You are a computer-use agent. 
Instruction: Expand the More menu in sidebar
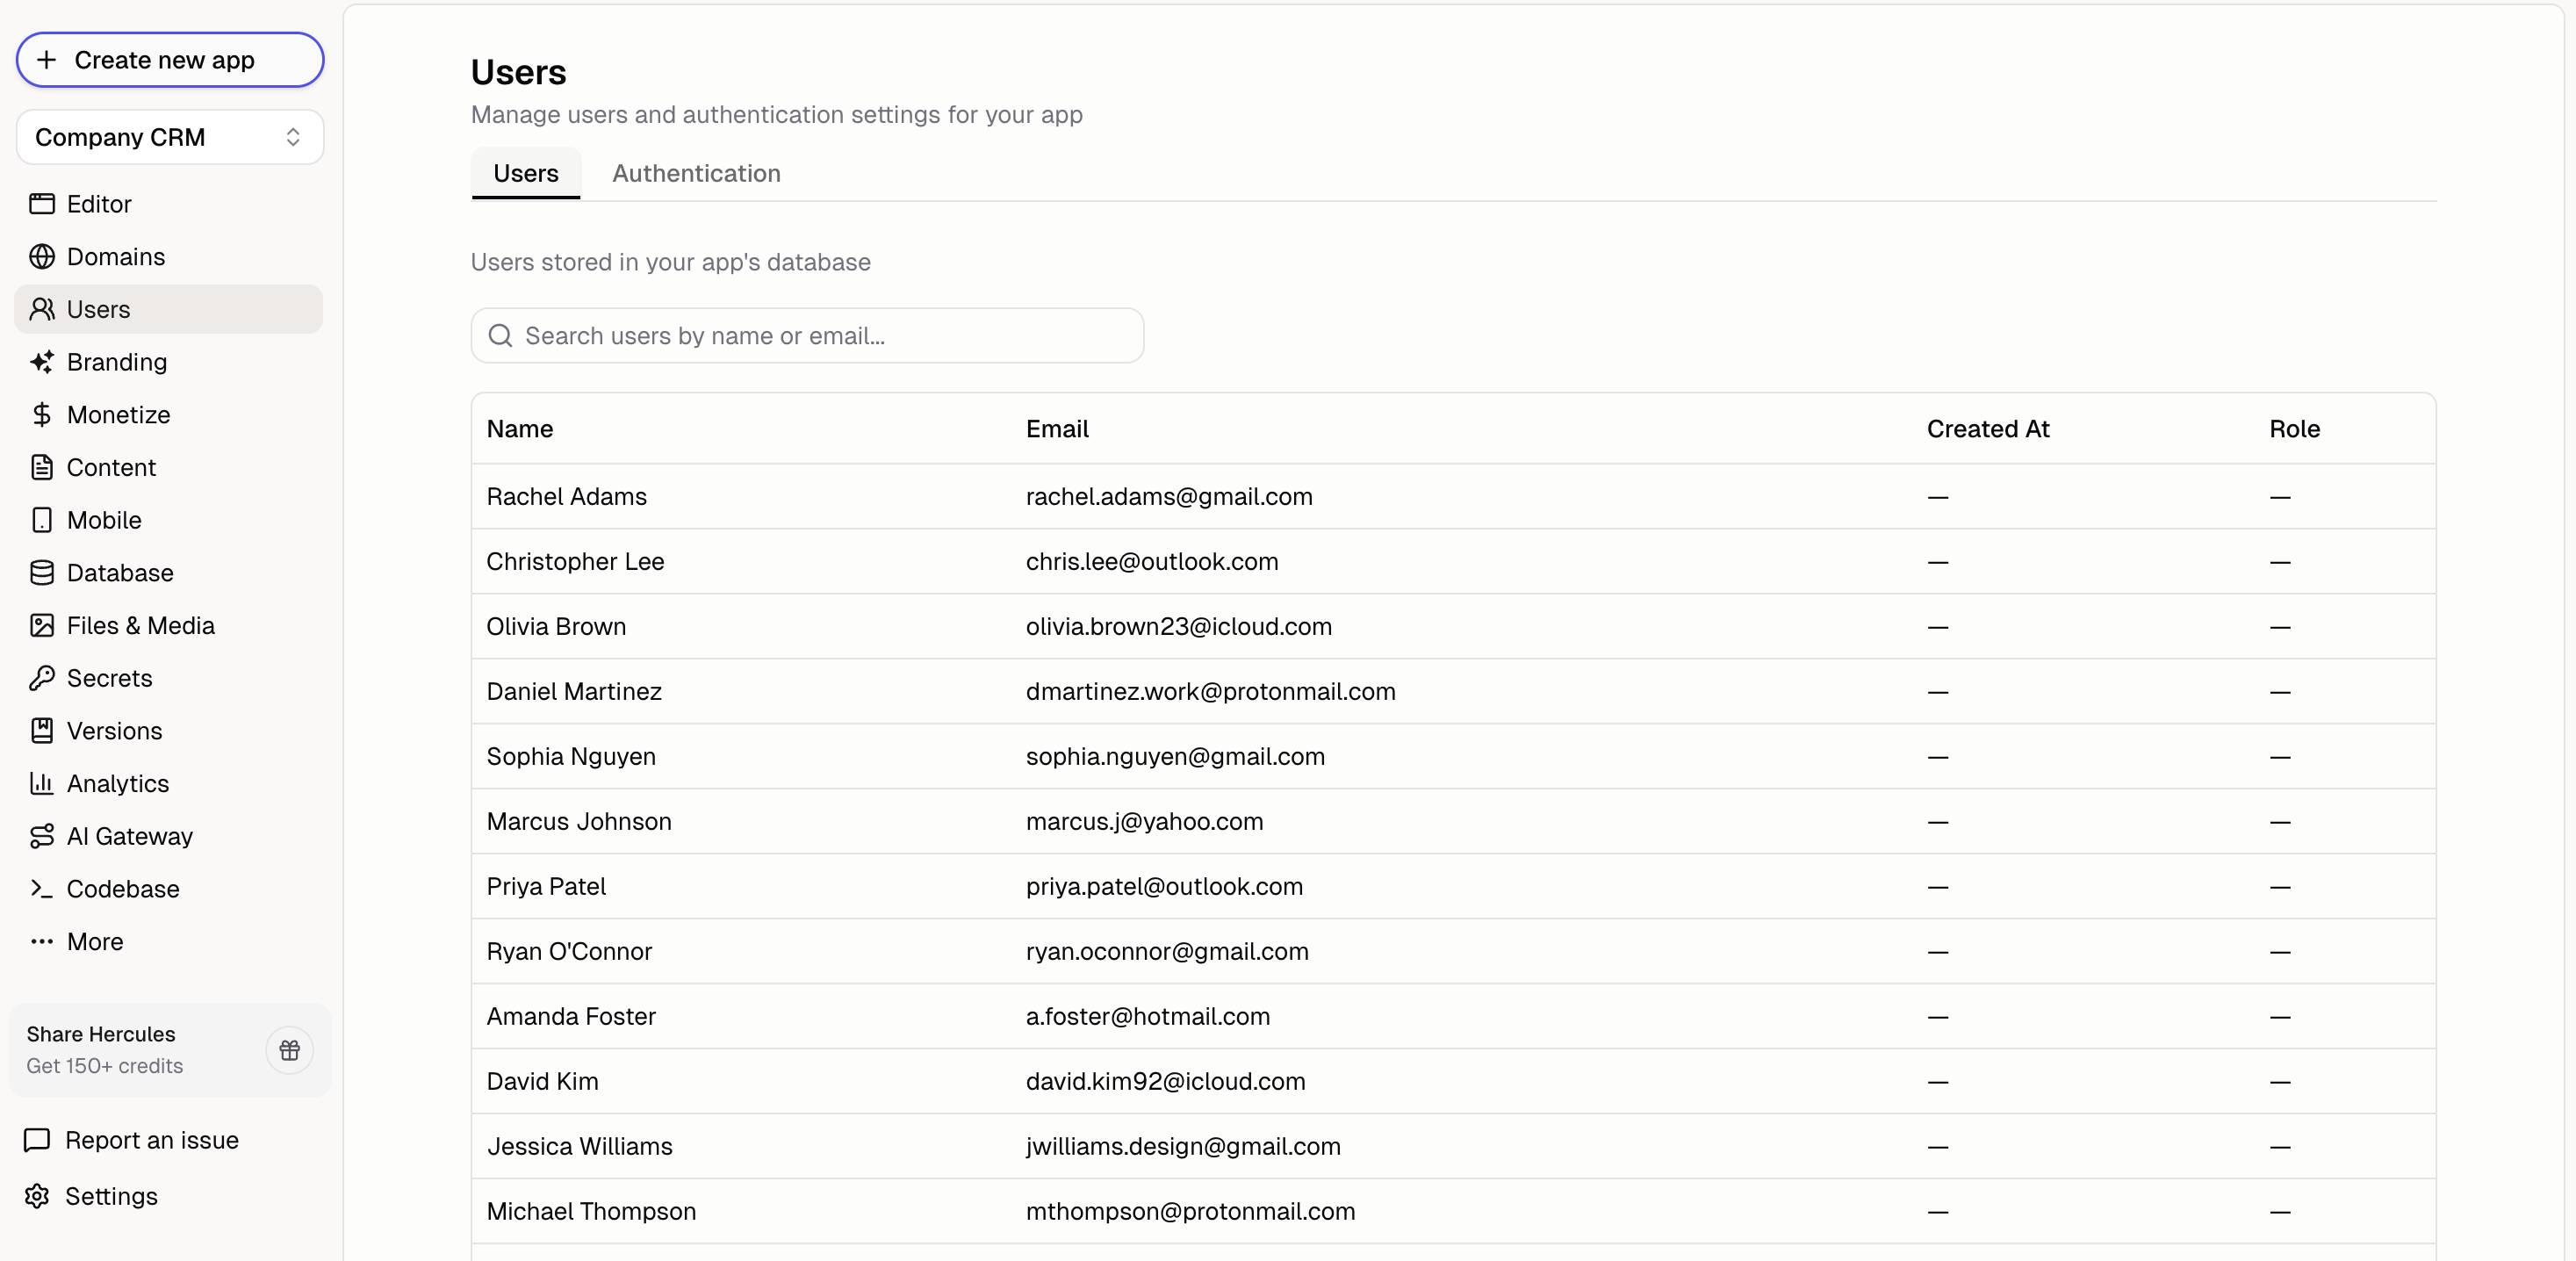pyautogui.click(x=95, y=941)
